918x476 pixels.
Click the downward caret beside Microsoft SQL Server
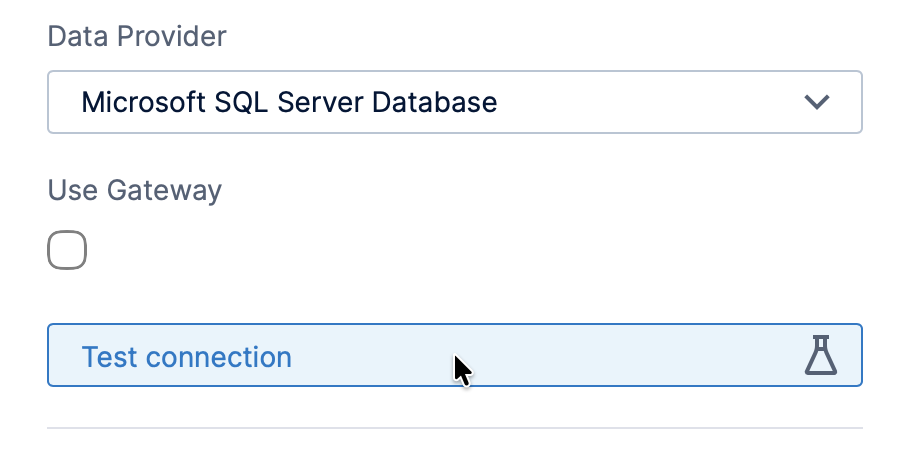click(x=817, y=102)
